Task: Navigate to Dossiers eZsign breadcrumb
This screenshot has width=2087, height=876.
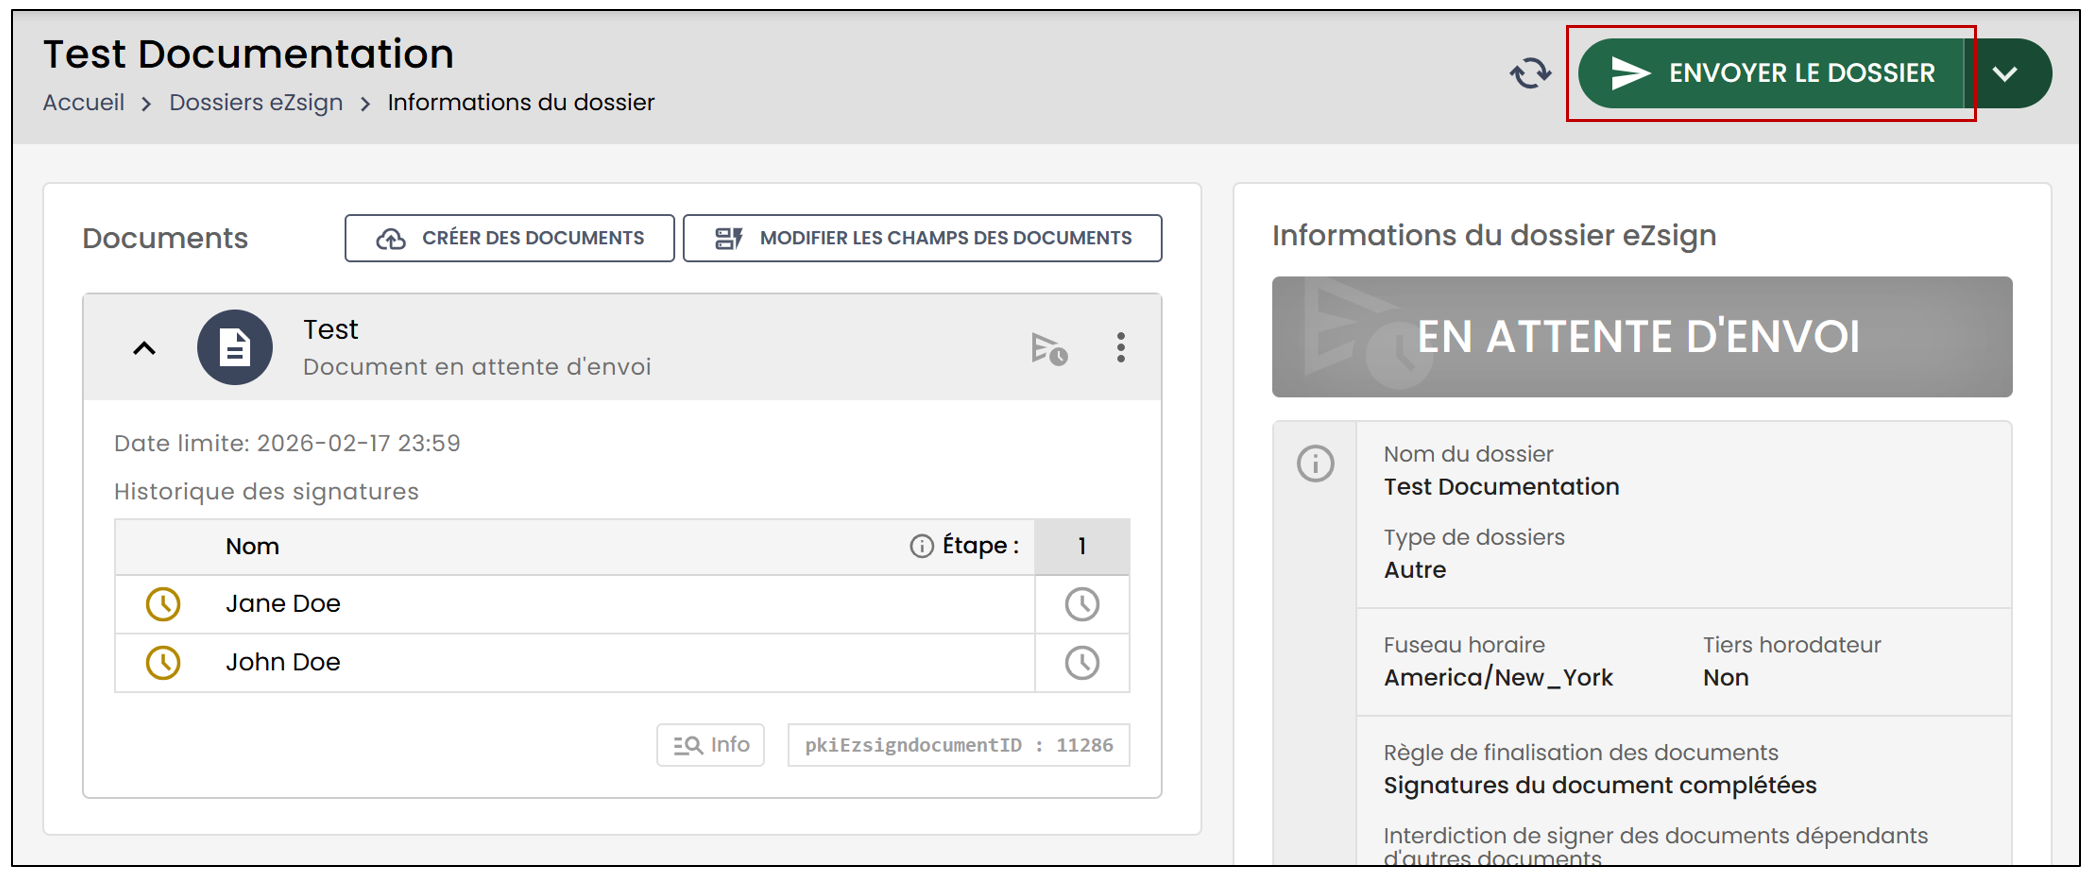Action: click(256, 102)
